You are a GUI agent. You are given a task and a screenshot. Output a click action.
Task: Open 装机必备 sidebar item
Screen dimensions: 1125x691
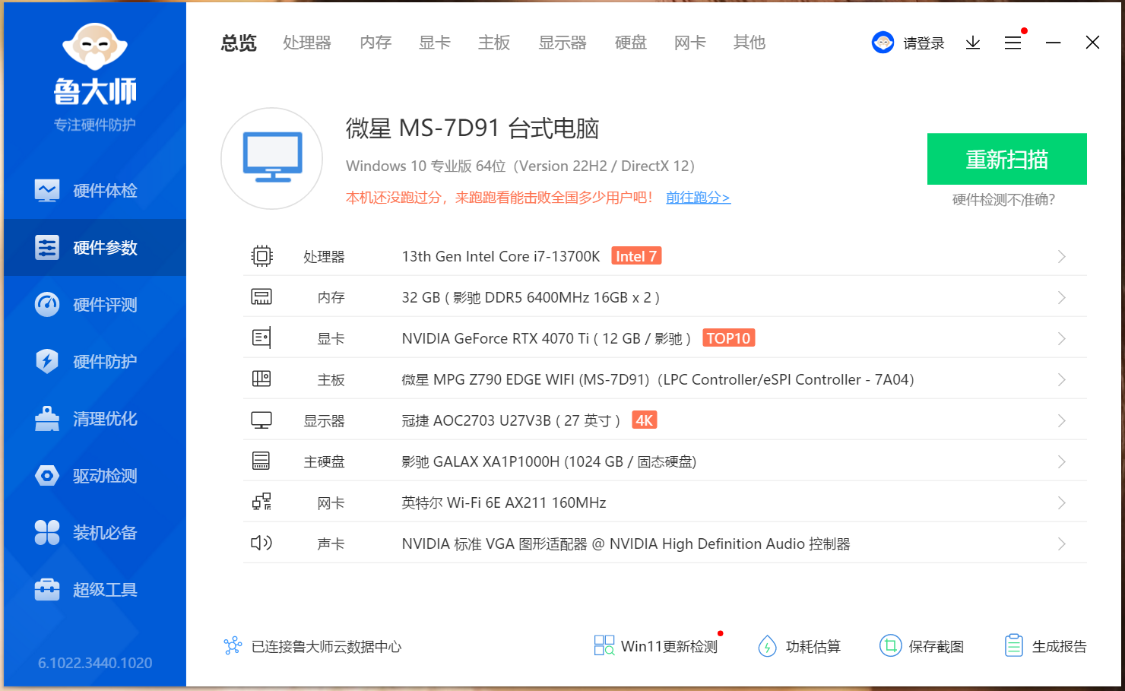(x=95, y=532)
